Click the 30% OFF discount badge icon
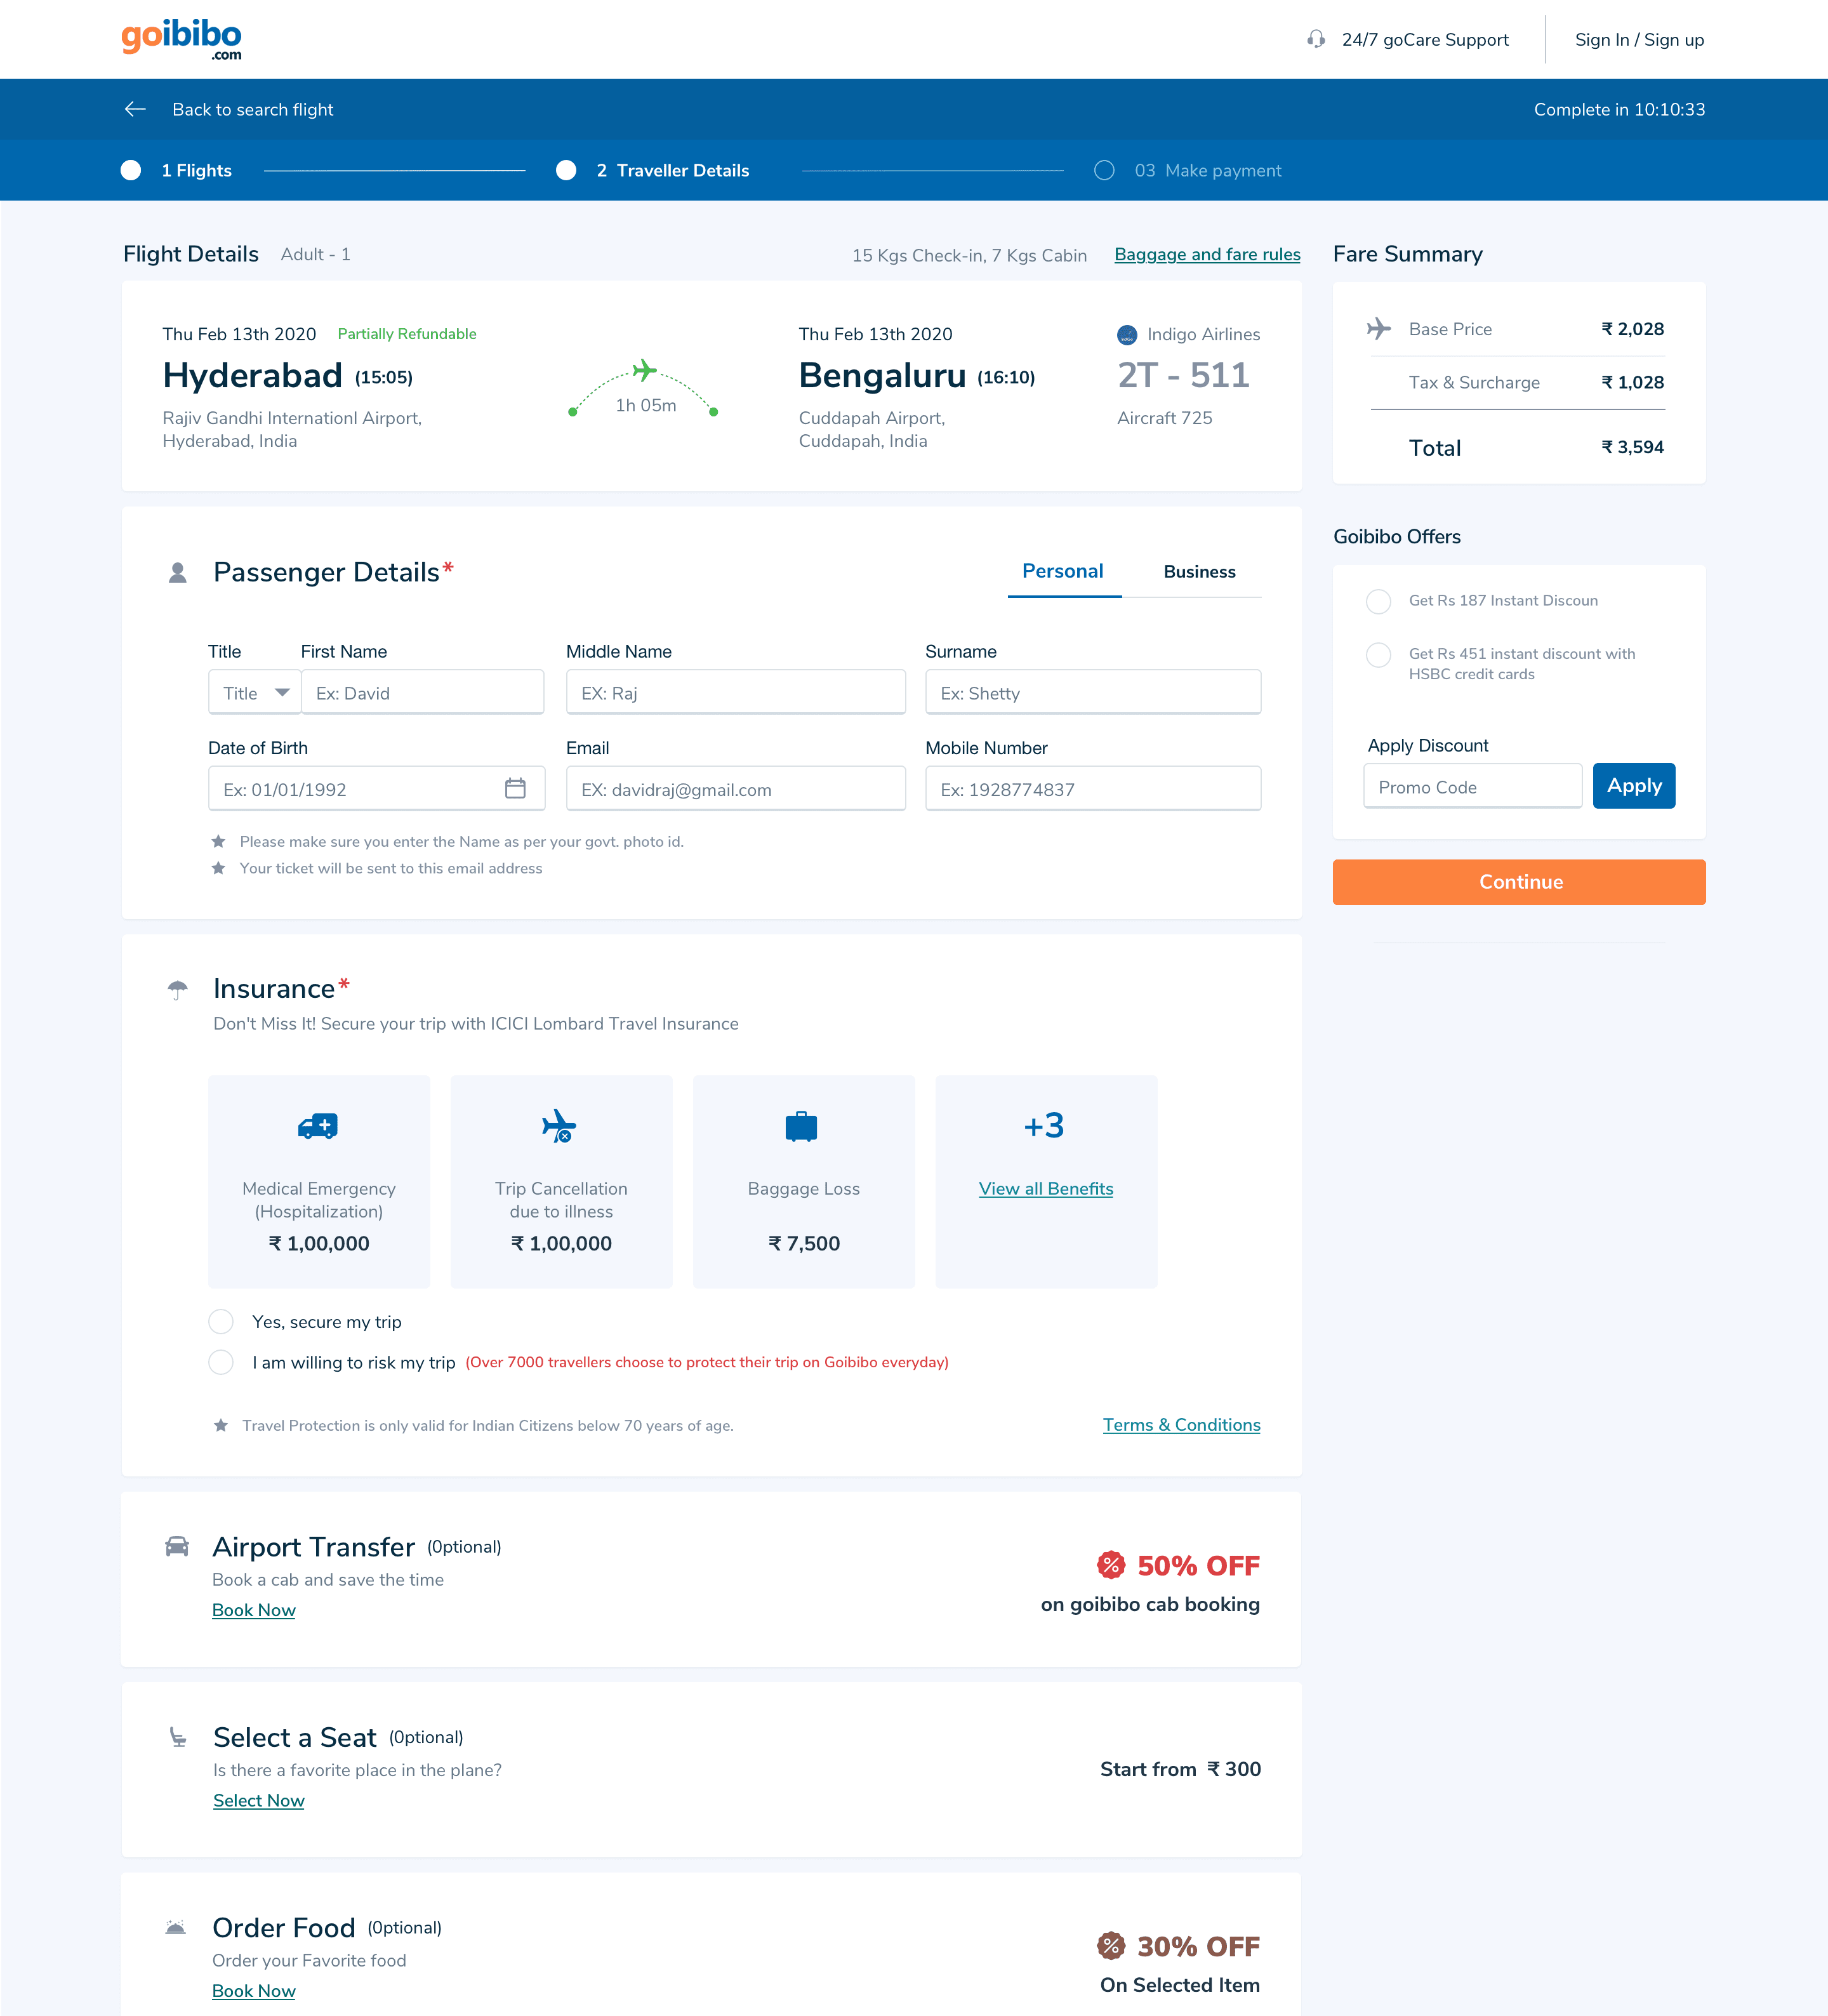1828x2016 pixels. (1111, 1946)
